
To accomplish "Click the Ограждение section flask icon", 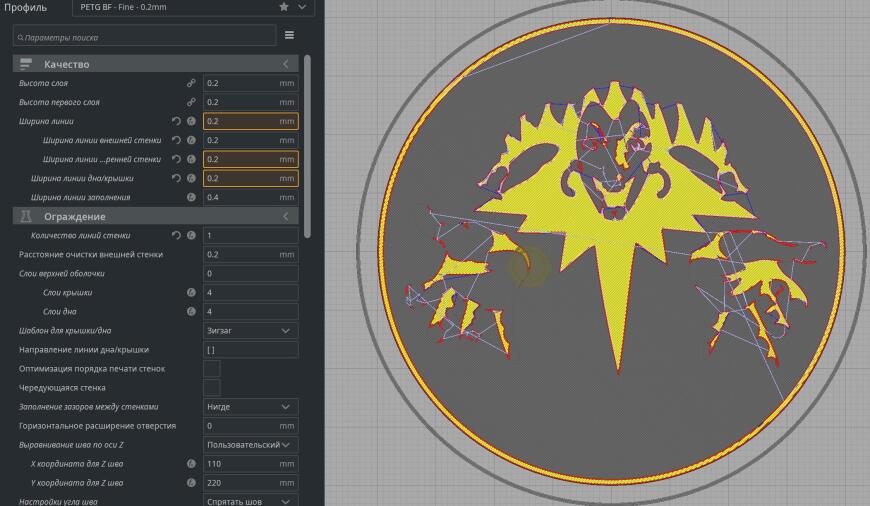I will click(26, 216).
